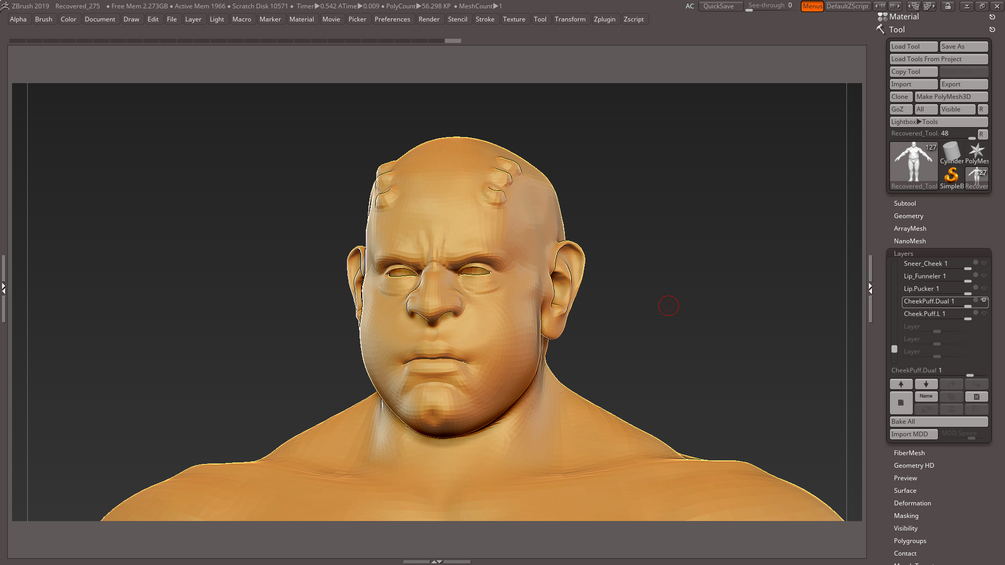The image size is (1005, 565).
Task: Open the Stroke menu
Action: pyautogui.click(x=485, y=19)
